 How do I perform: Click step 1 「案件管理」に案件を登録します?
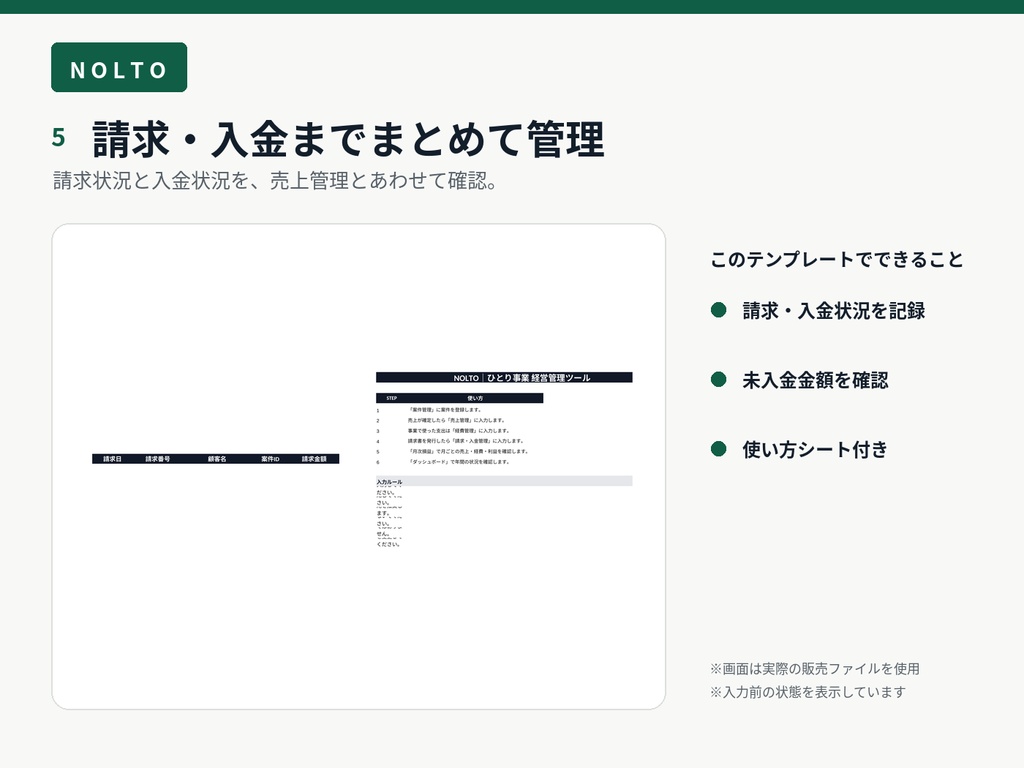(x=445, y=410)
